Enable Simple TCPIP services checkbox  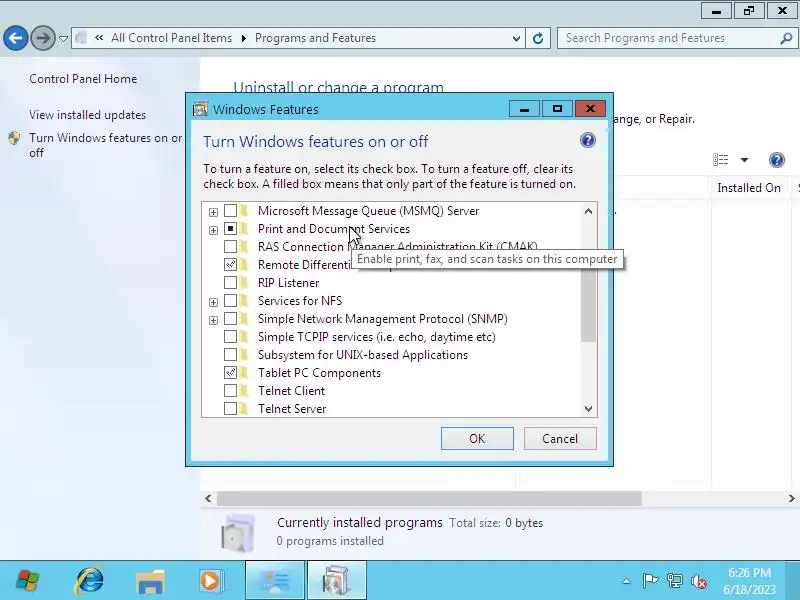coord(231,337)
